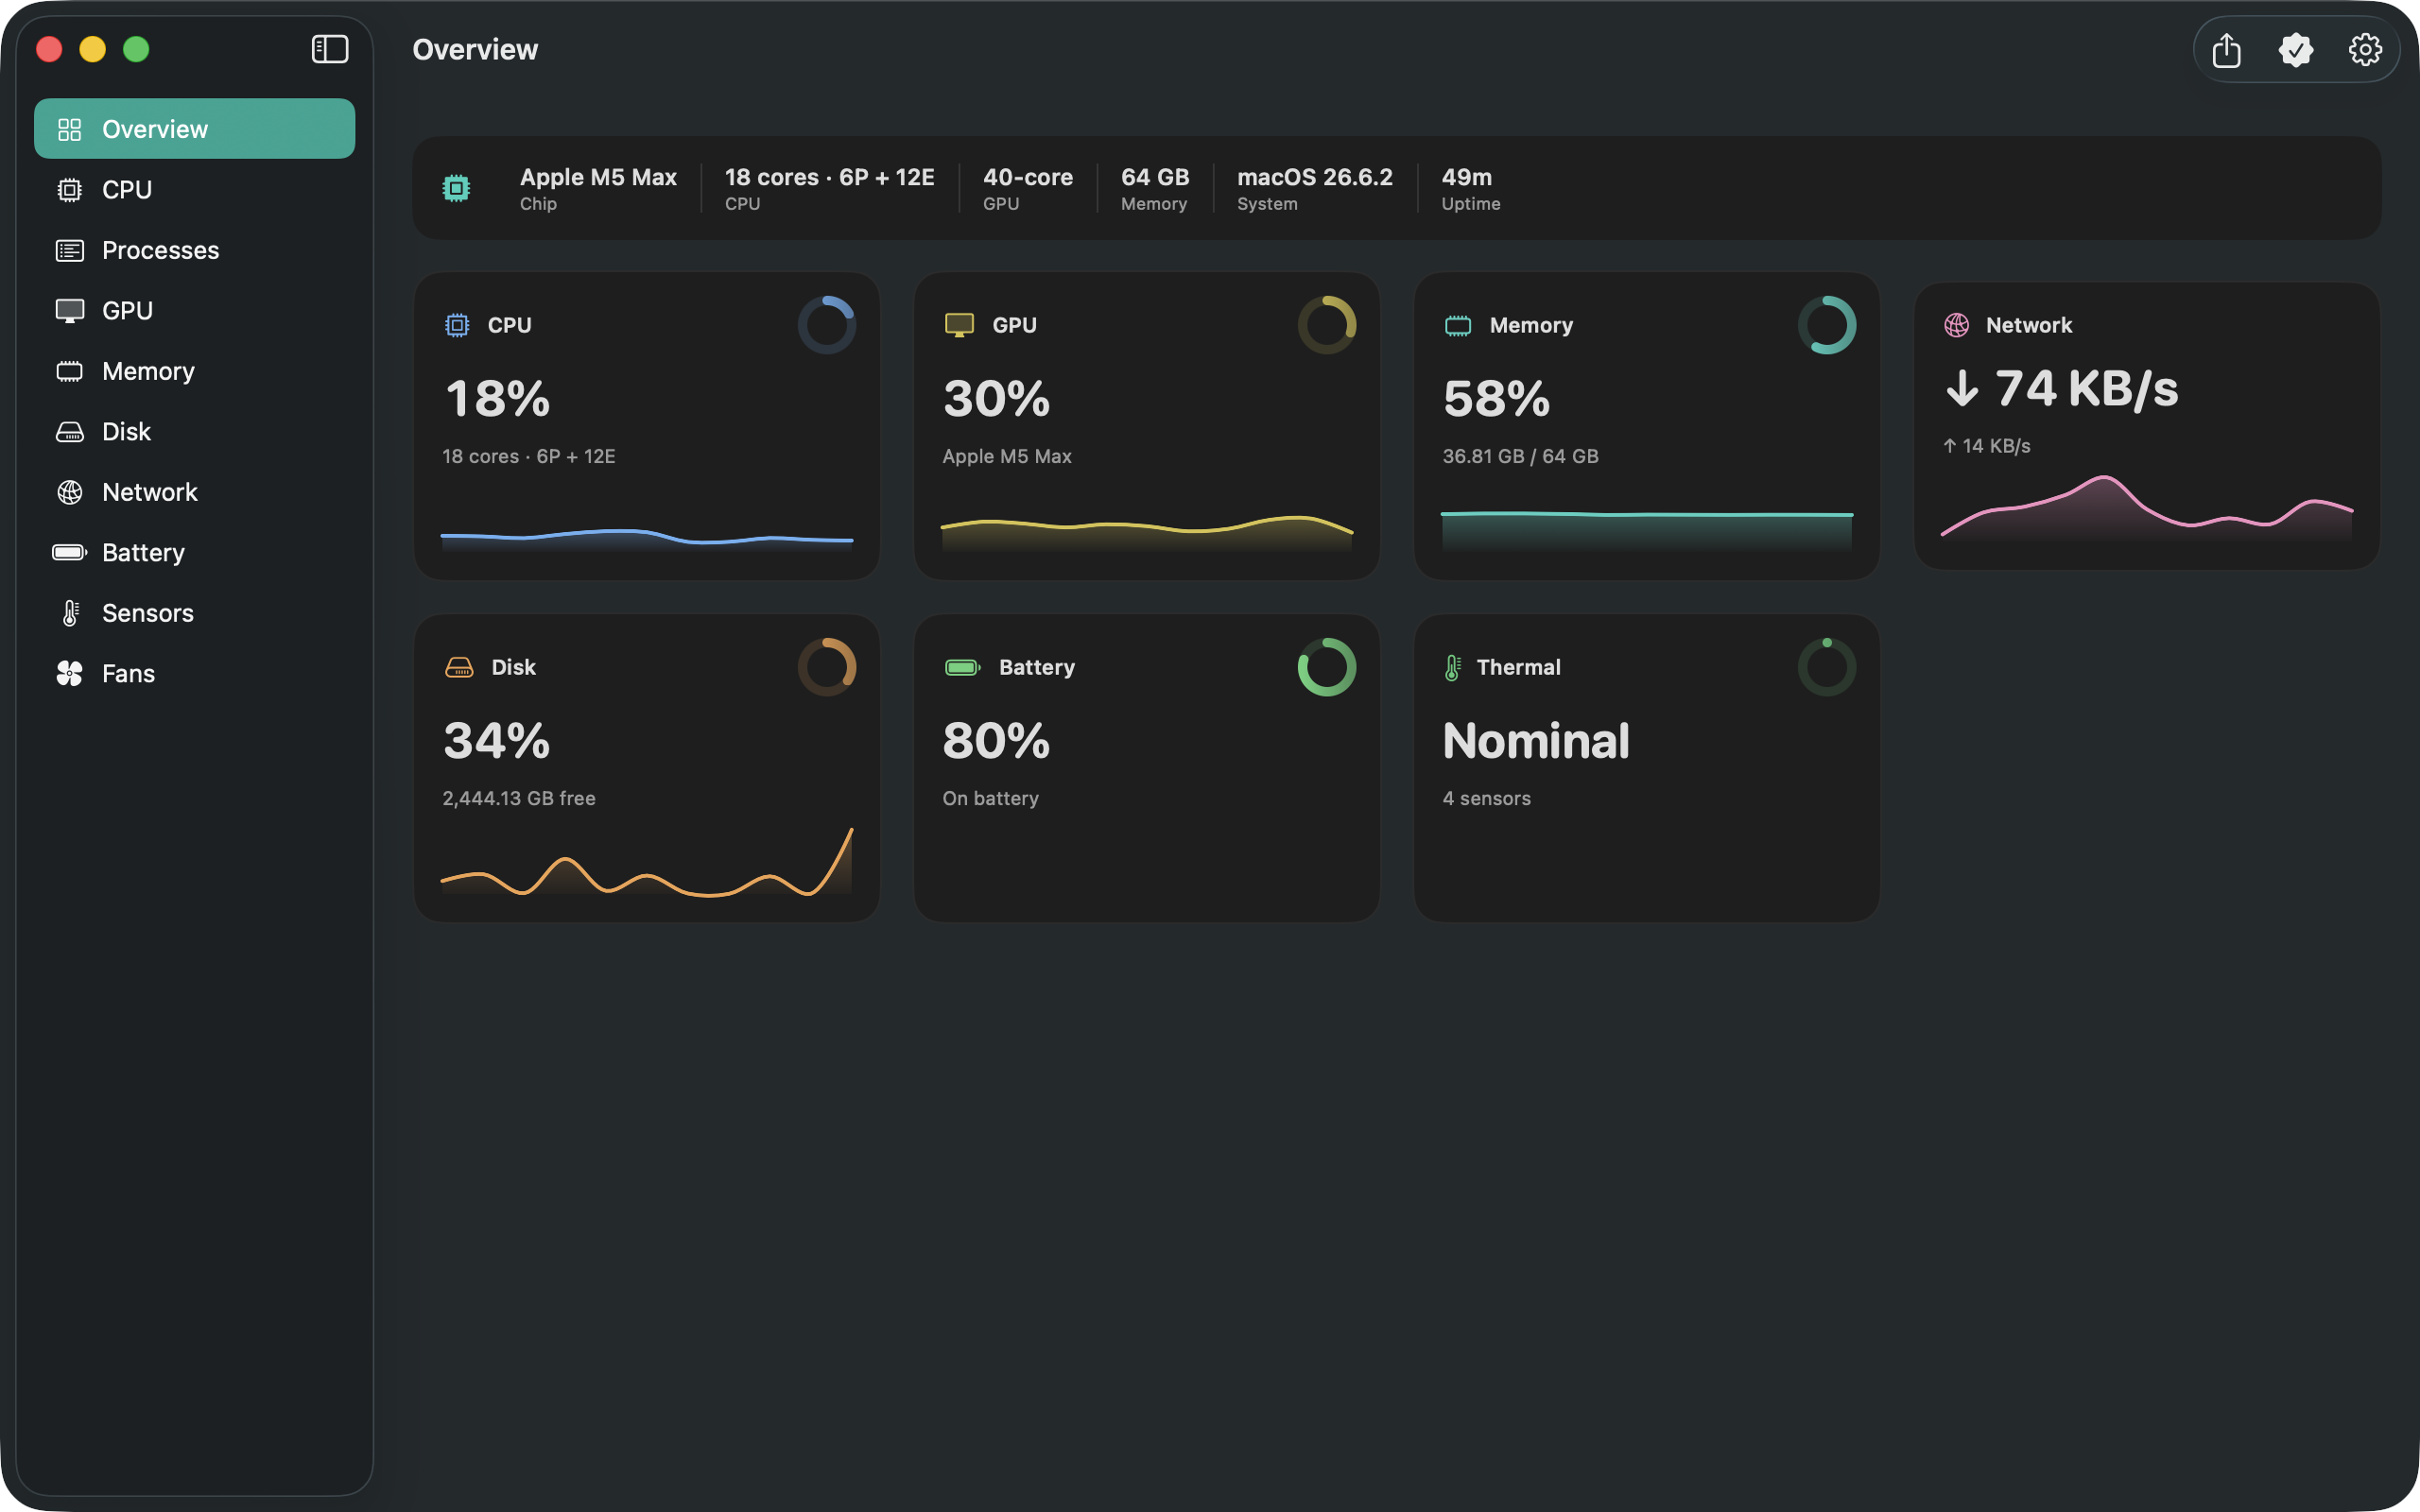Image resolution: width=2420 pixels, height=1512 pixels.
Task: Click the green chip icon in info bar
Action: [x=456, y=188]
